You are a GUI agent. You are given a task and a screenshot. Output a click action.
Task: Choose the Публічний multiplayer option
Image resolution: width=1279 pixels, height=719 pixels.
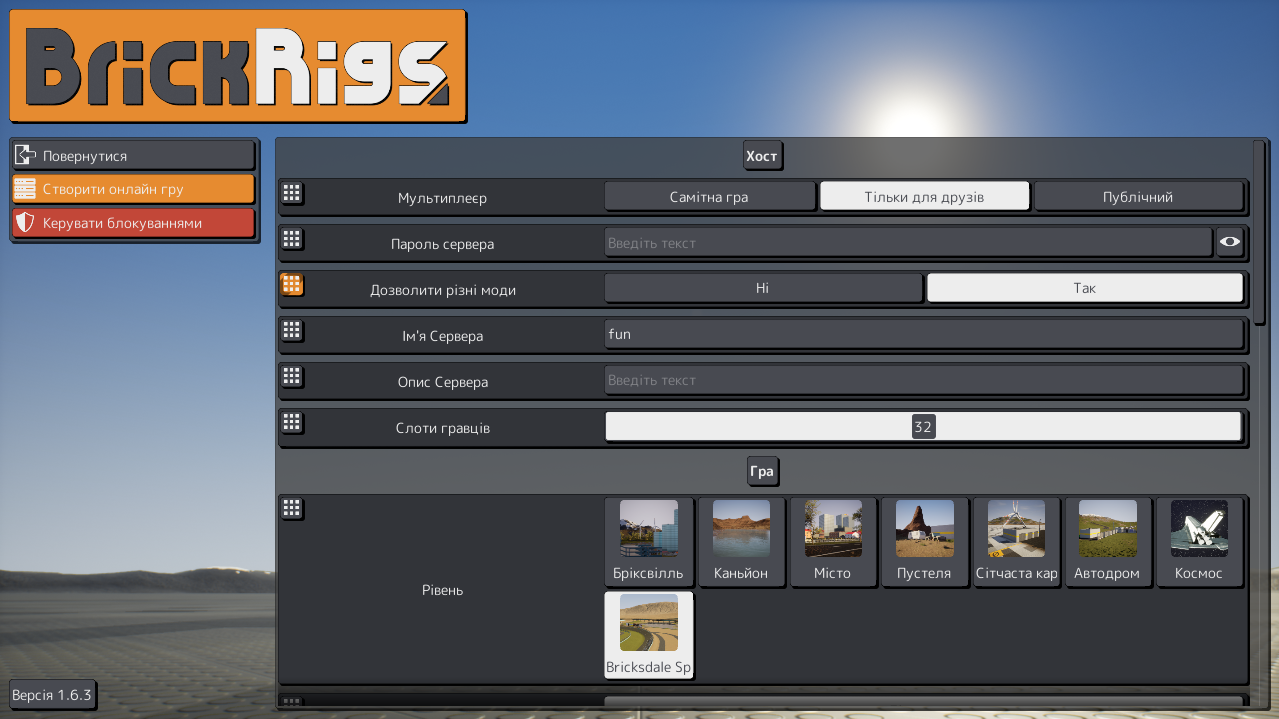click(1137, 197)
